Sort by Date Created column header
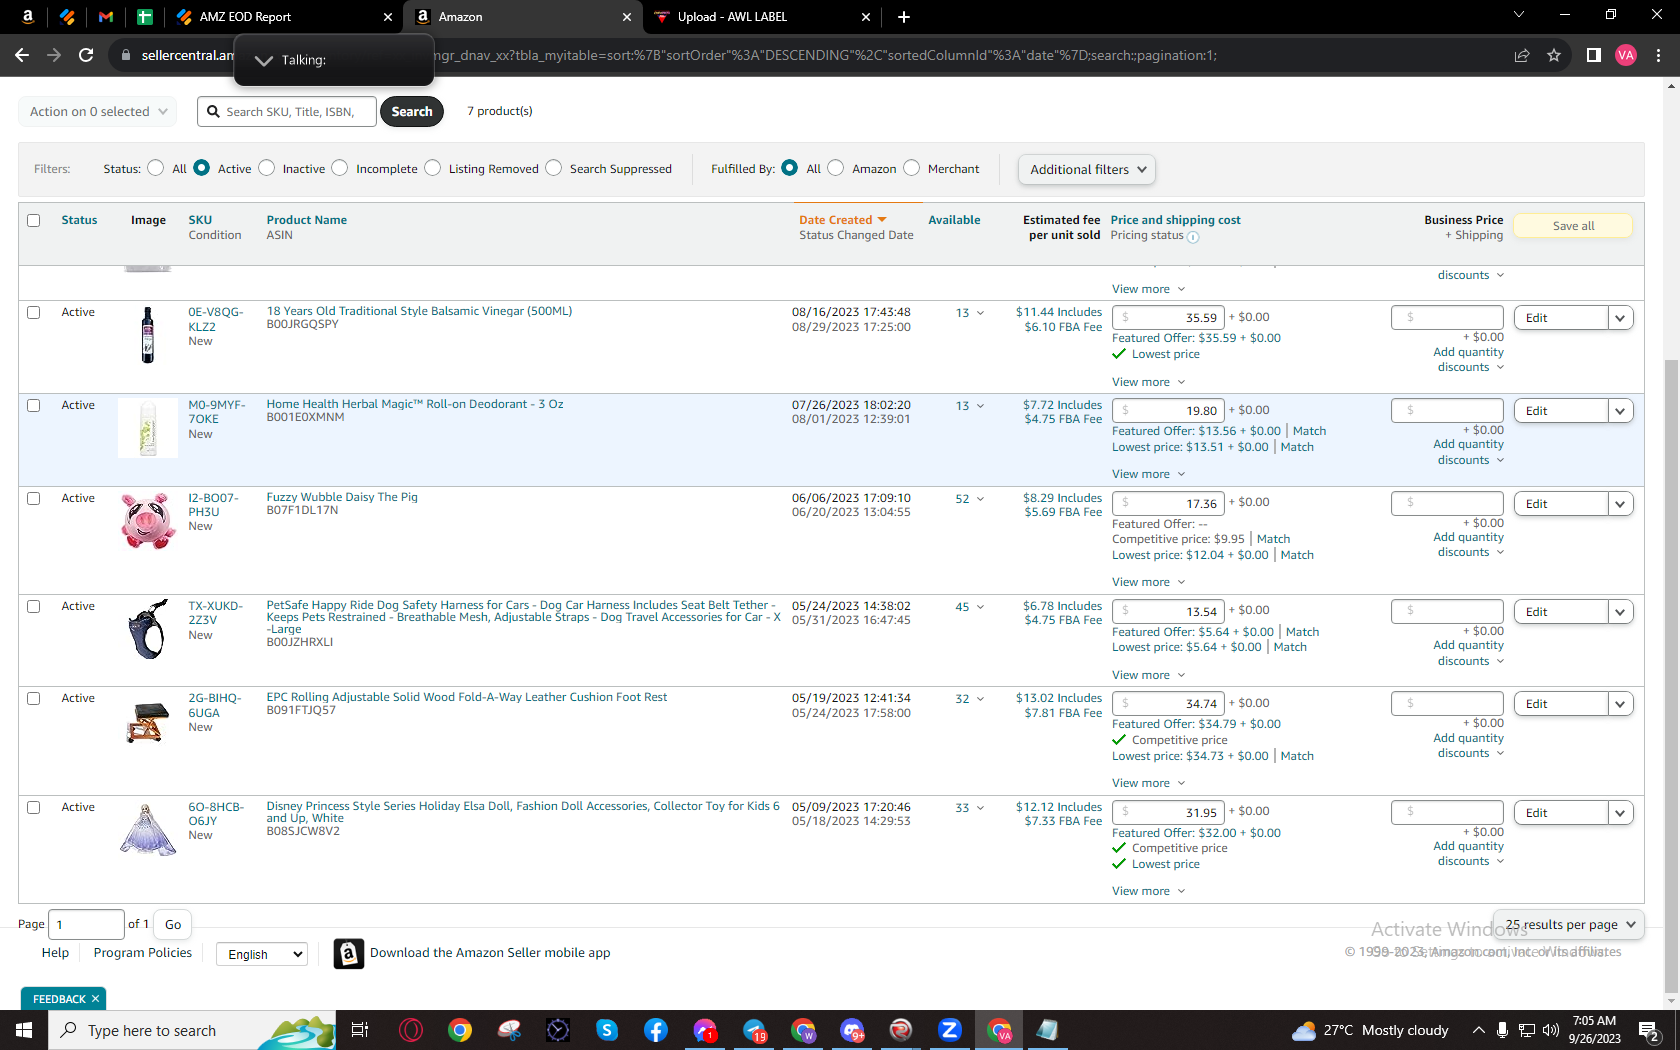The height and width of the screenshot is (1050, 1680). click(x=842, y=220)
